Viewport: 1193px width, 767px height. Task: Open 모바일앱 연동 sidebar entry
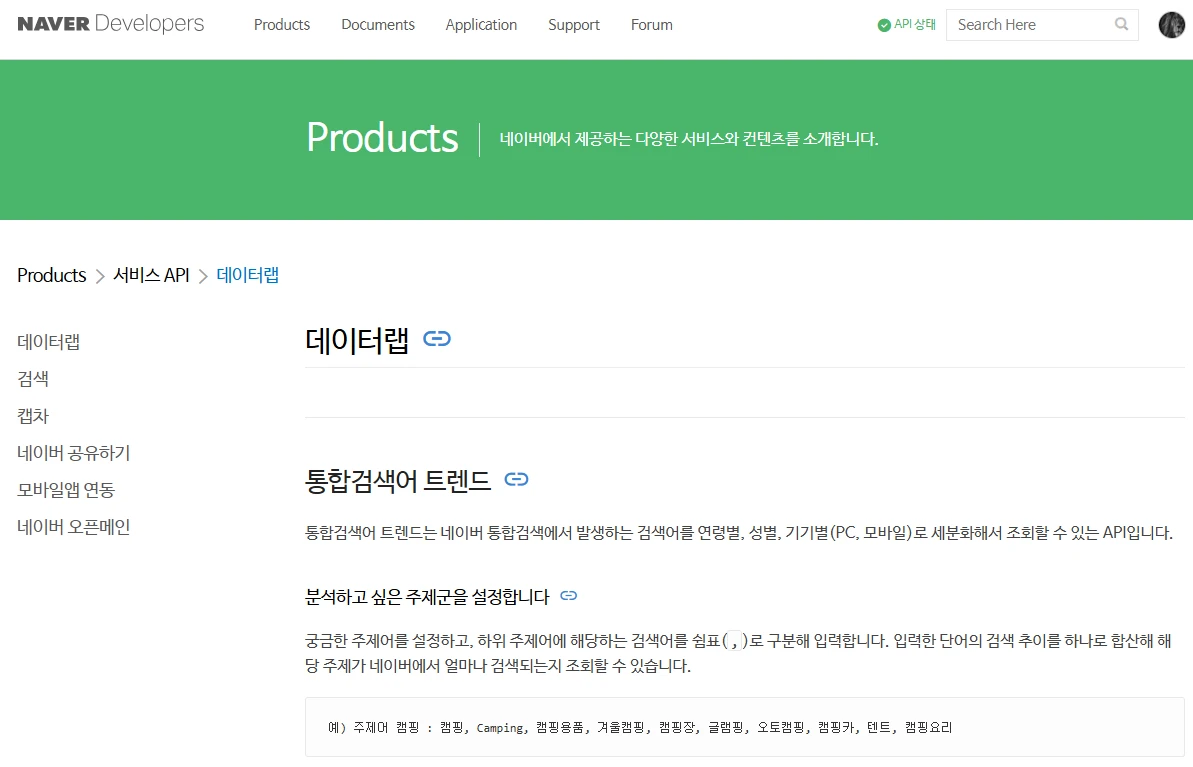click(66, 490)
